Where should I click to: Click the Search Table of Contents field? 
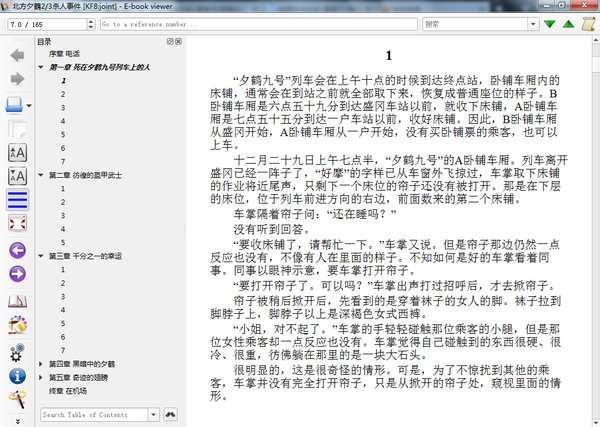tap(94, 414)
